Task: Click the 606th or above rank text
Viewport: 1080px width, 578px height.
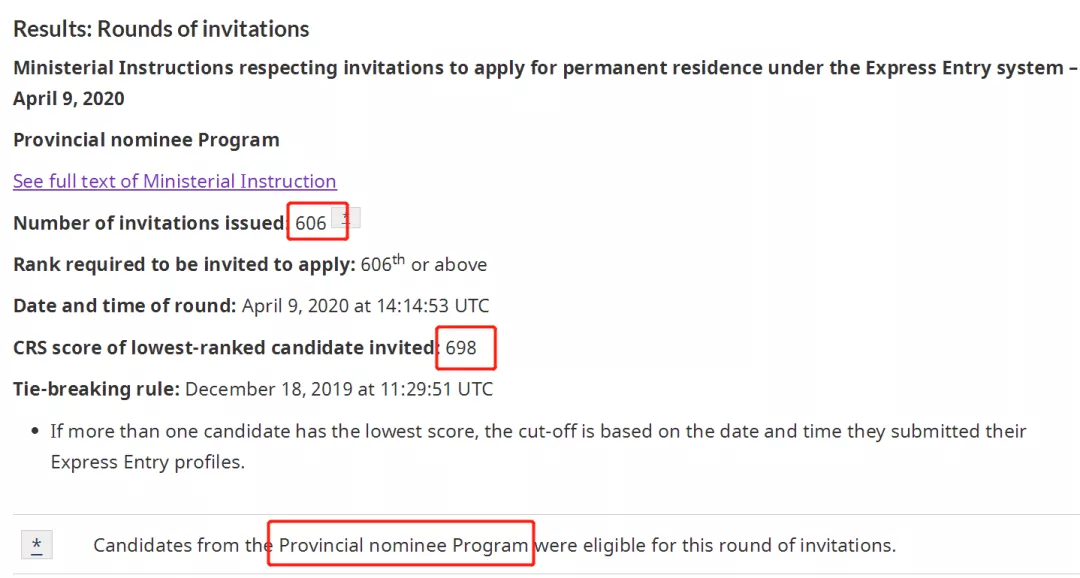Action: click(424, 264)
